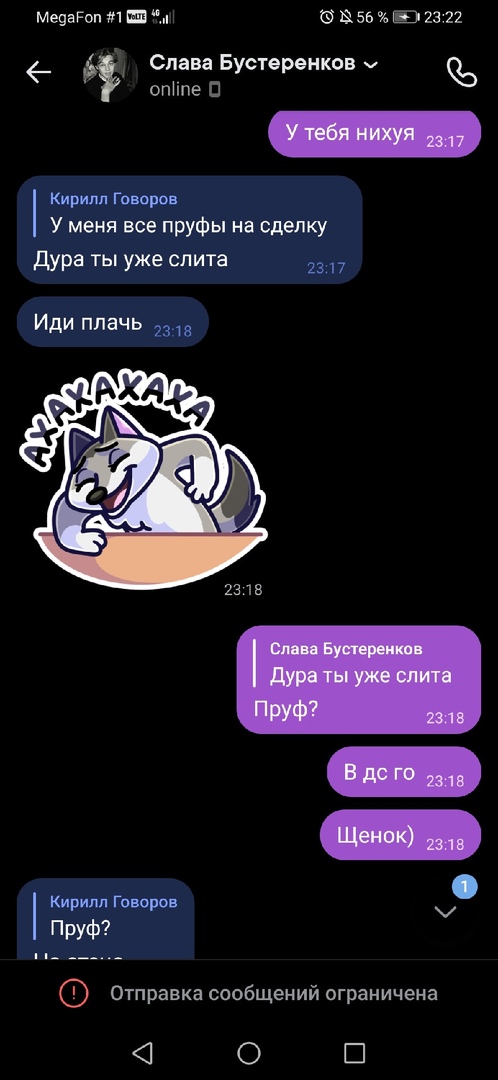The image size is (498, 1080).
Task: Go to Android home circle button
Action: (249, 1052)
